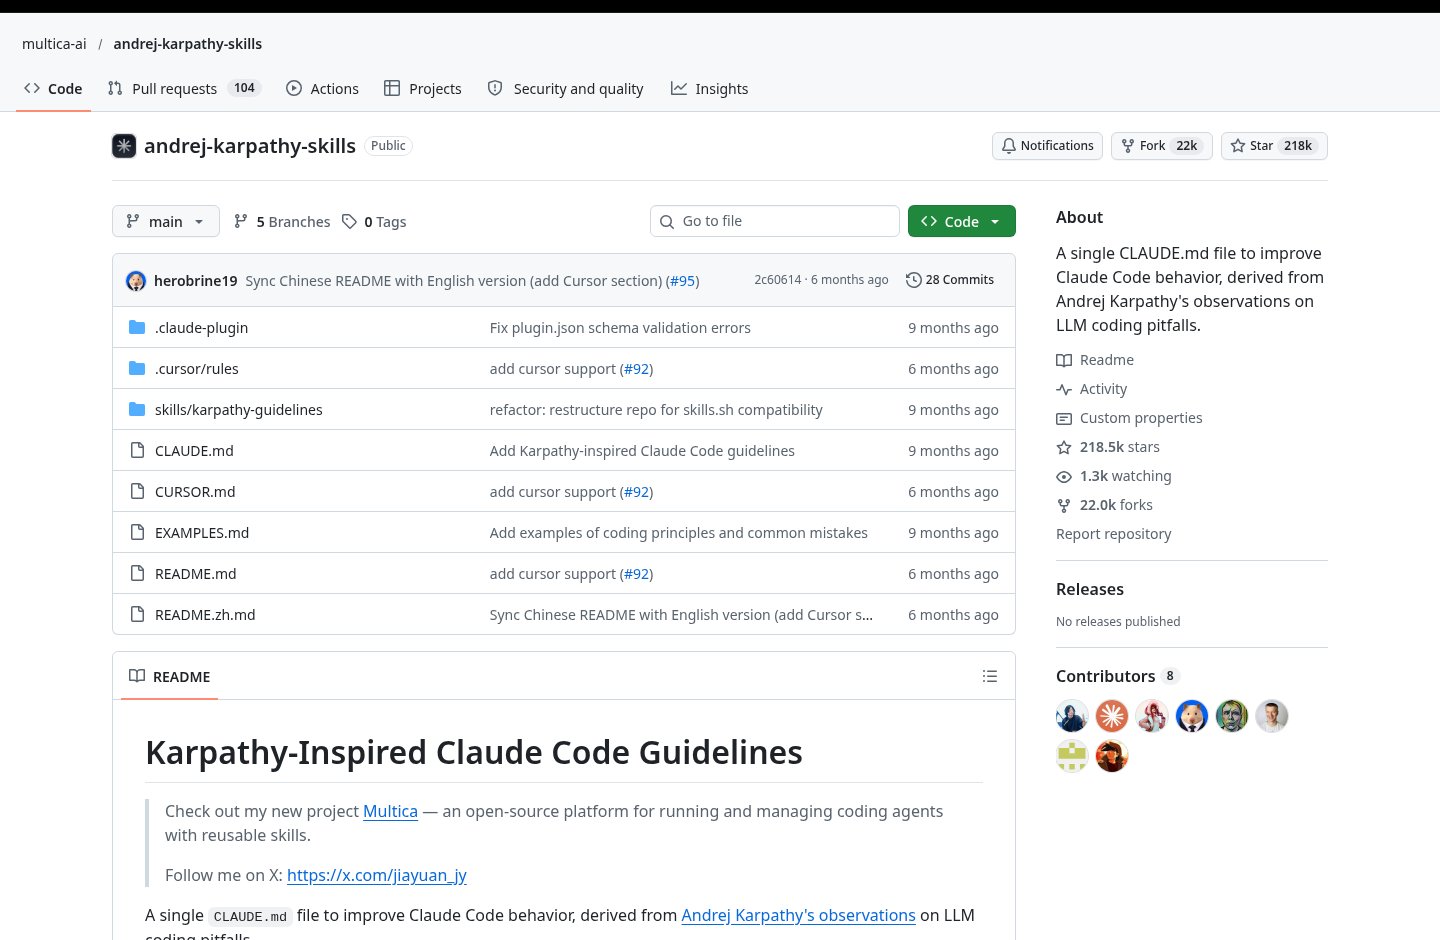Click the .cursor/rules folder icon
The image size is (1440, 940).
tap(137, 368)
